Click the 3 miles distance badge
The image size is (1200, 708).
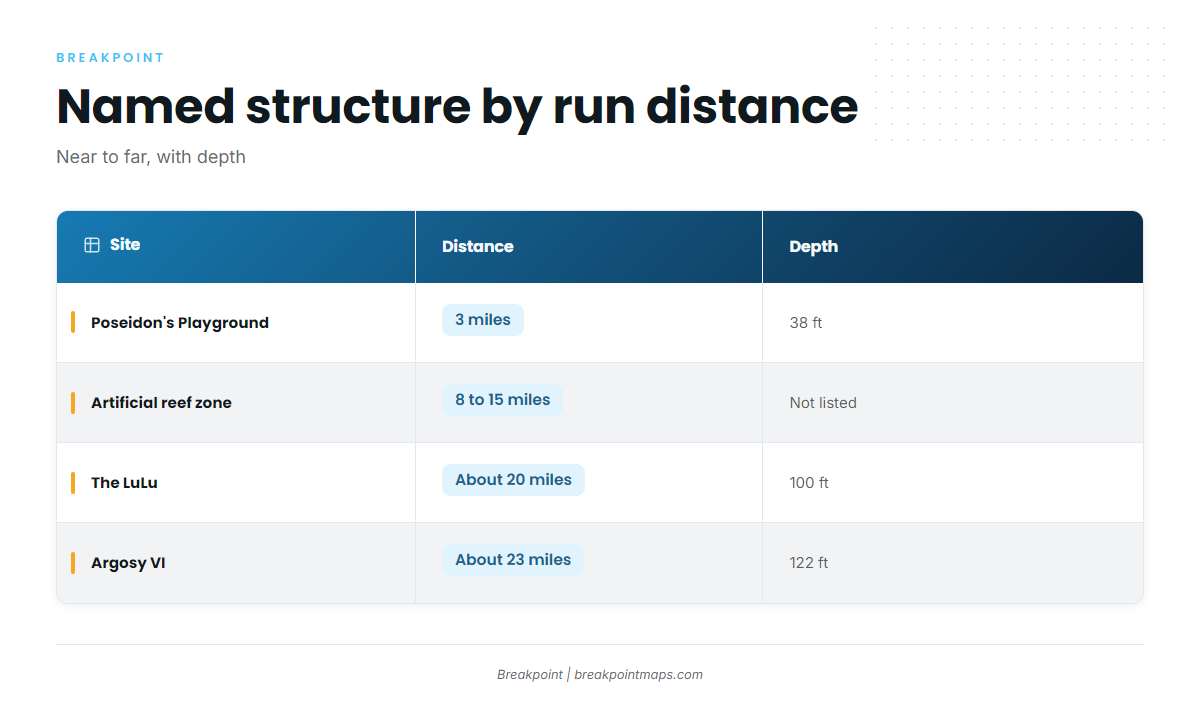[483, 320]
